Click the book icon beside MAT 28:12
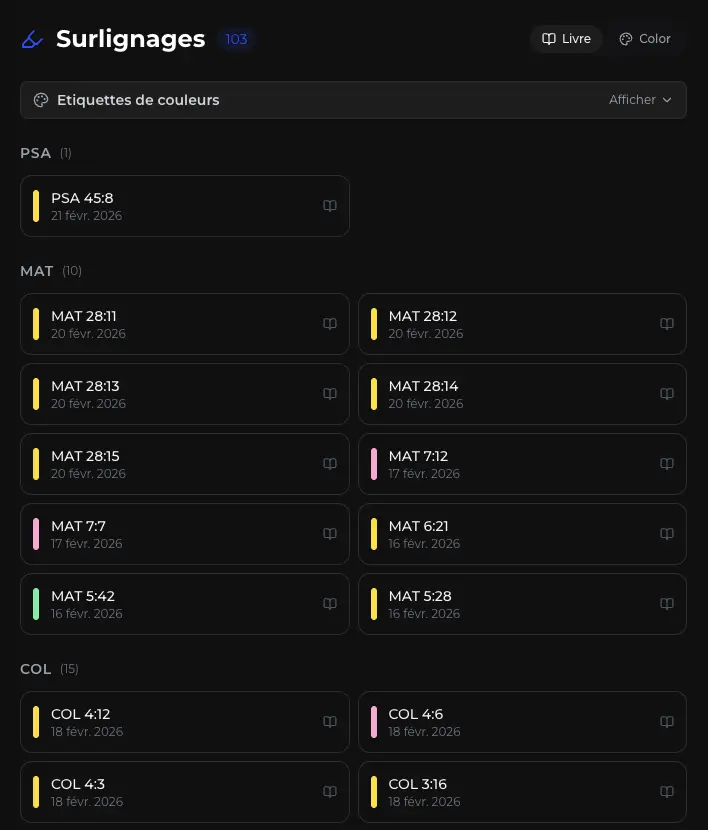The image size is (708, 830). (x=667, y=324)
